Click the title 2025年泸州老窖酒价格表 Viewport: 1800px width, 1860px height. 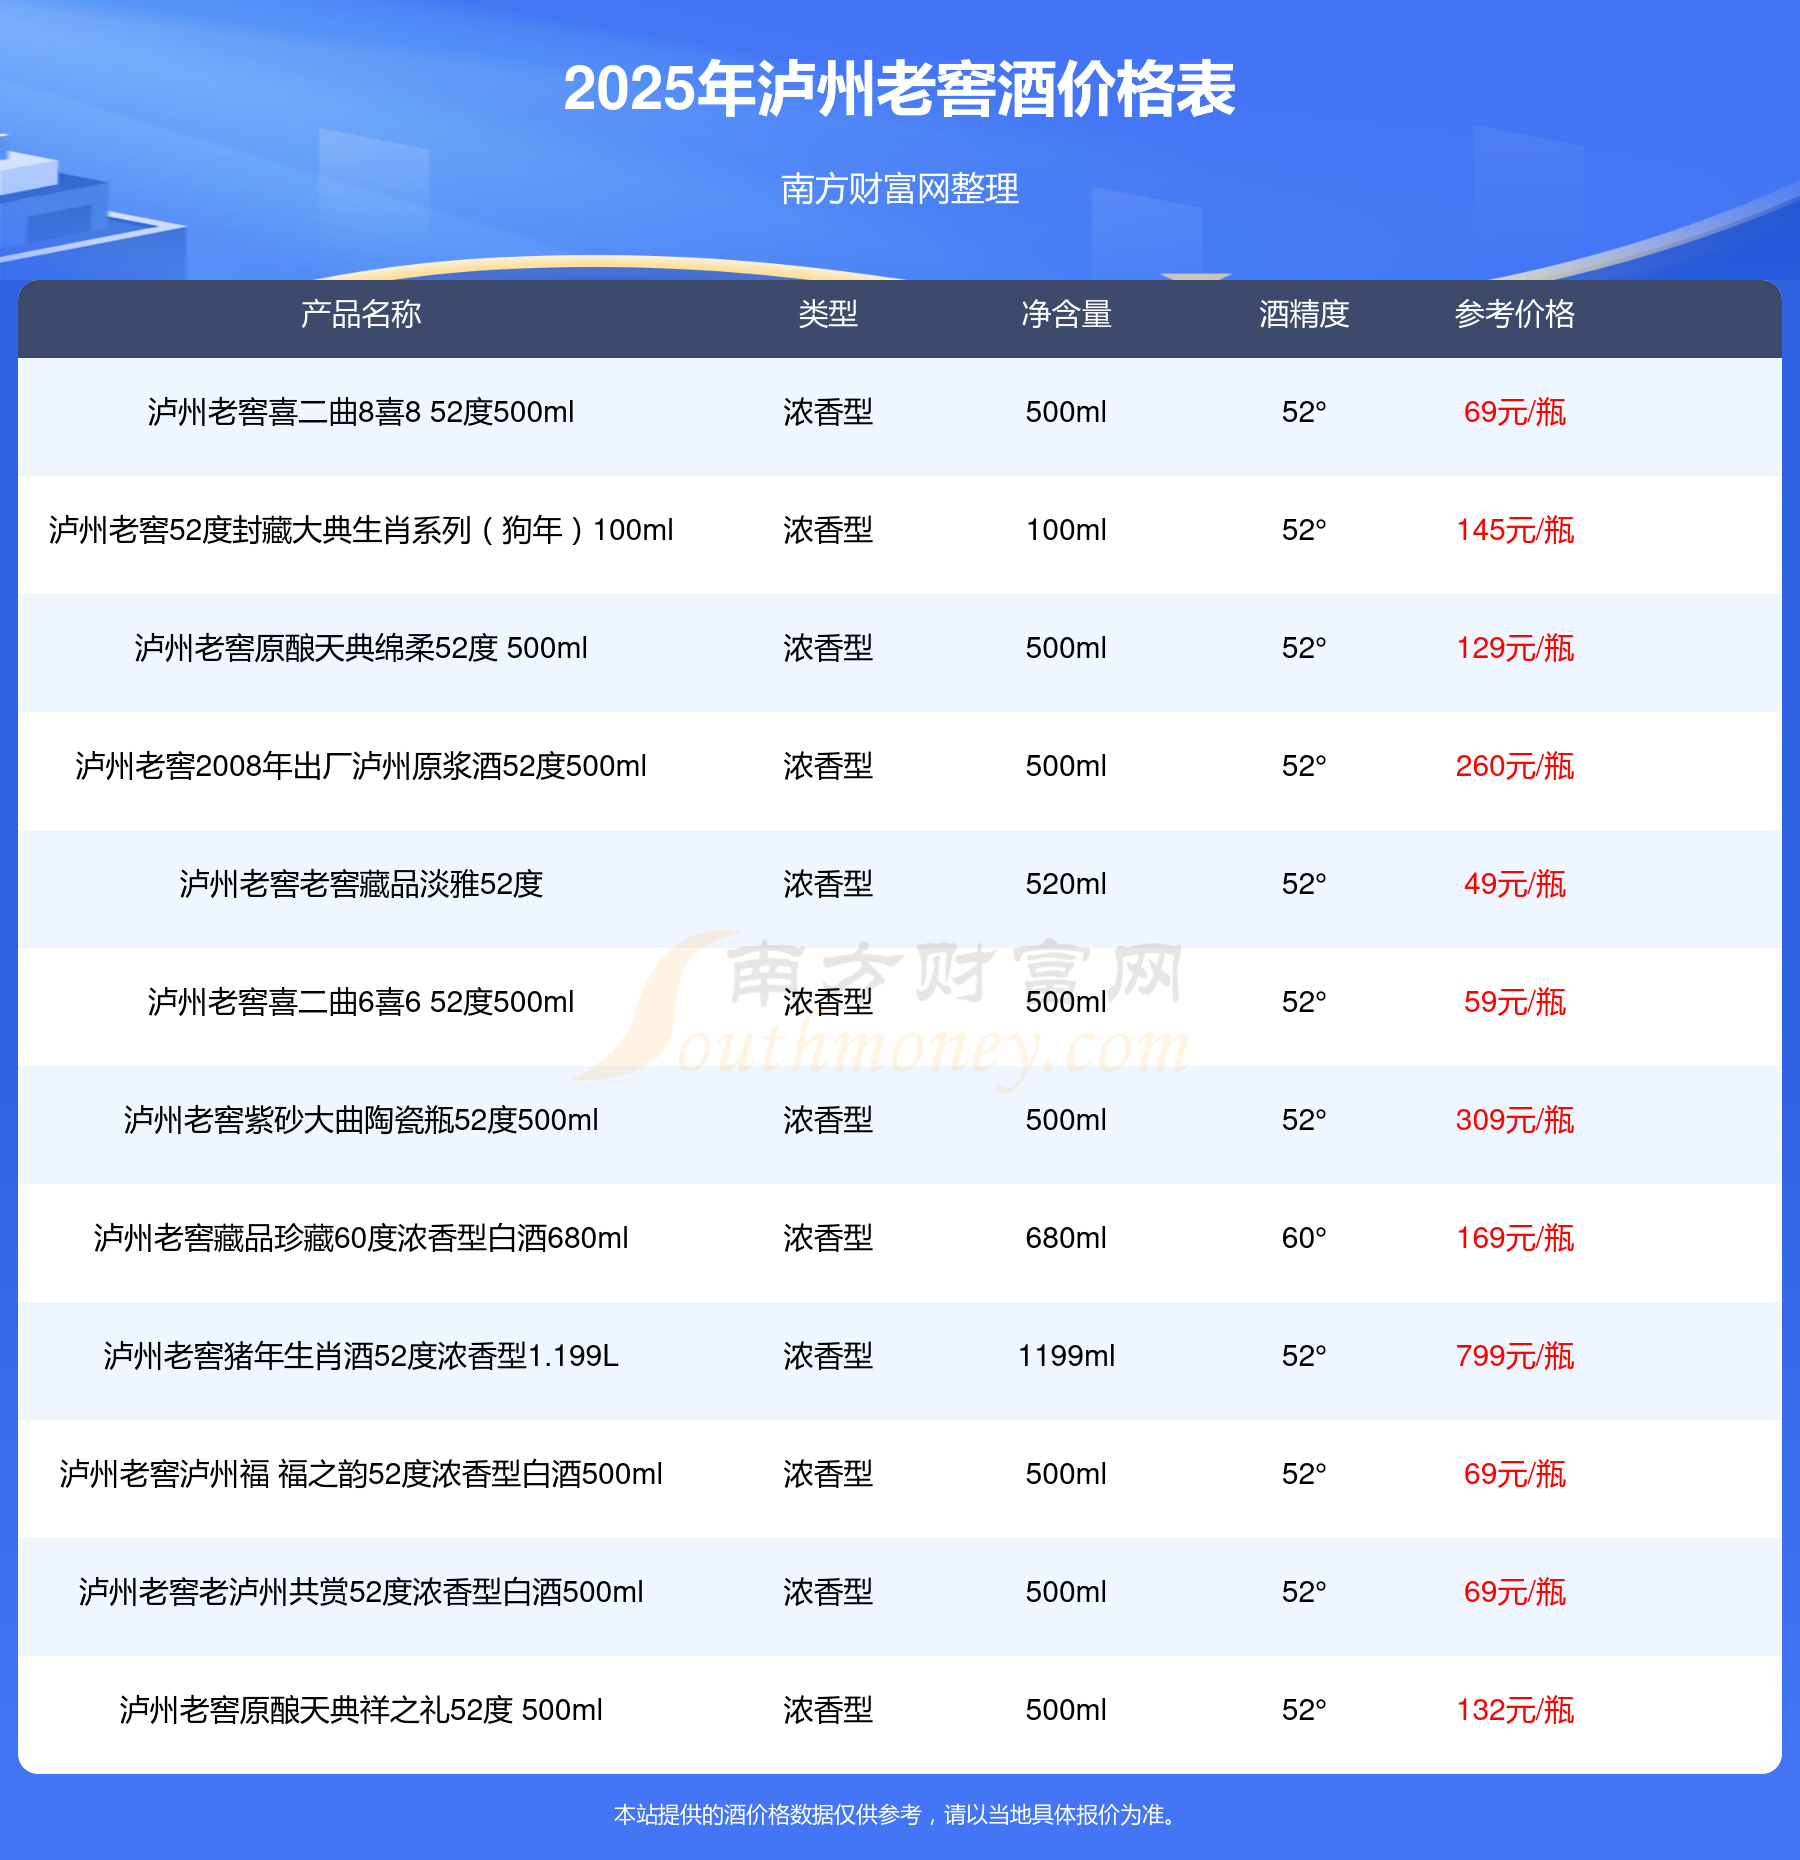900,90
